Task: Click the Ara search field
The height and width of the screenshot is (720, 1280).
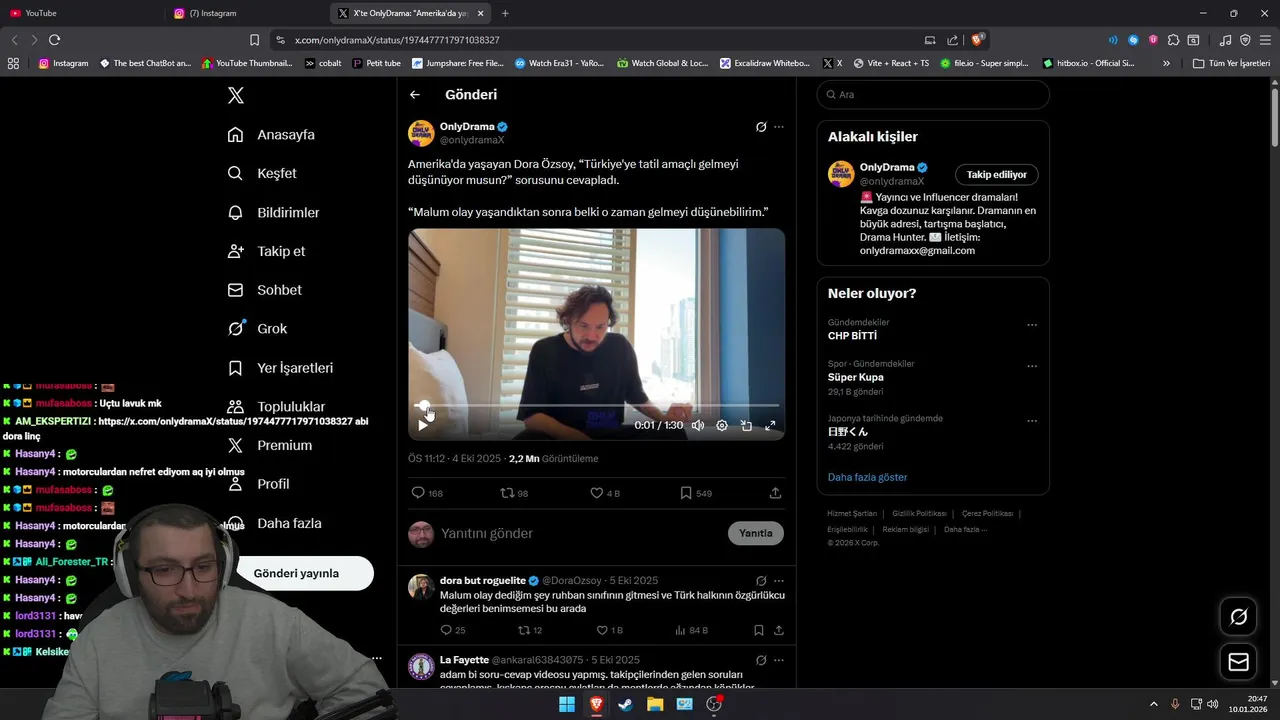Action: [933, 95]
